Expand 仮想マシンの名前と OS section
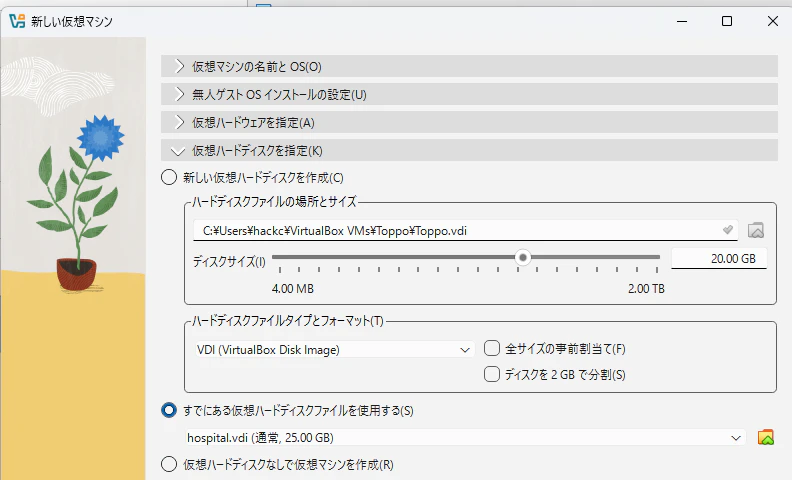This screenshot has height=480, width=792. tap(469, 66)
